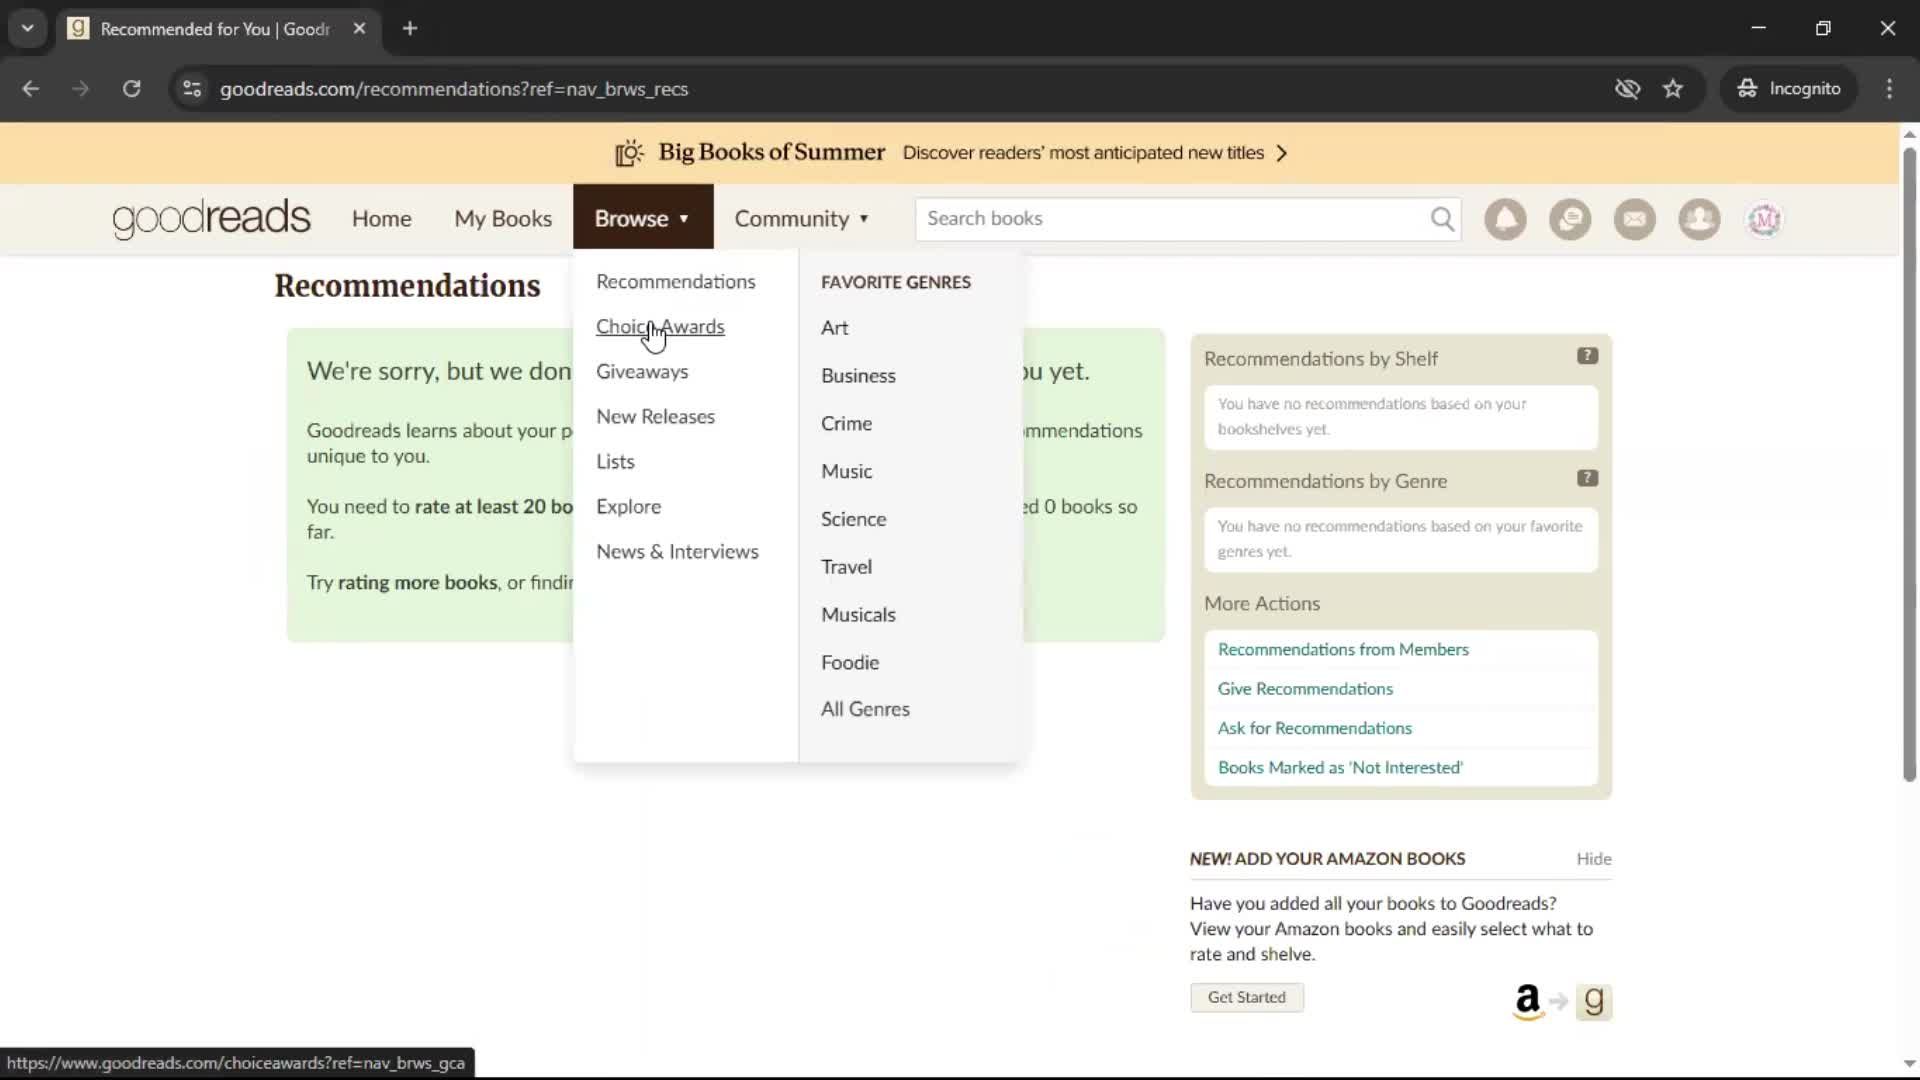Click the Goodreads logo

(211, 219)
